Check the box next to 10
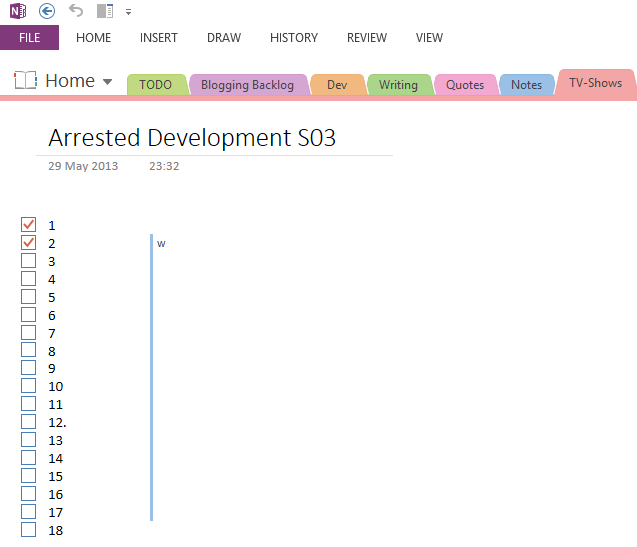The width and height of the screenshot is (637, 547). 28,386
